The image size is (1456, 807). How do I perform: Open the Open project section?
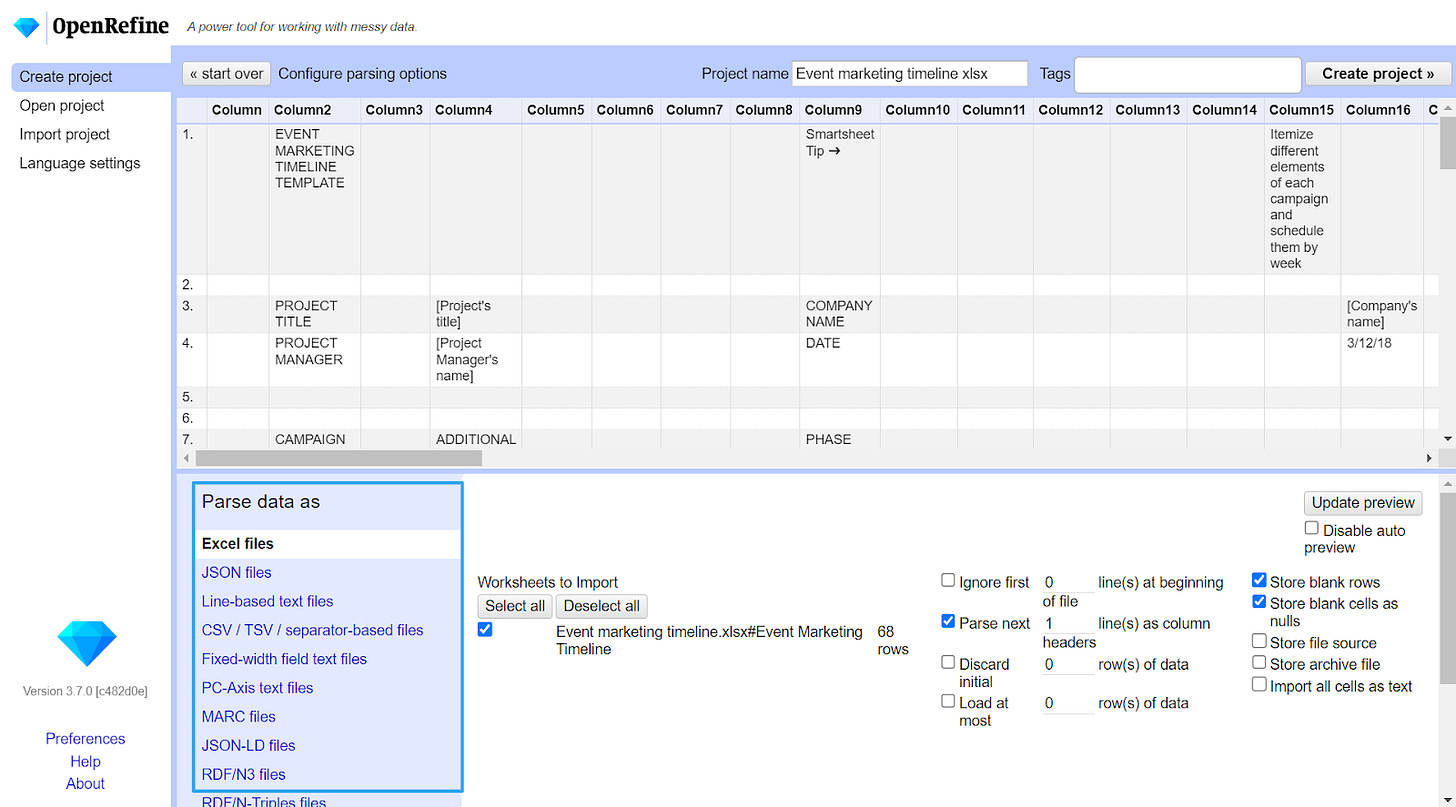pyautogui.click(x=62, y=105)
